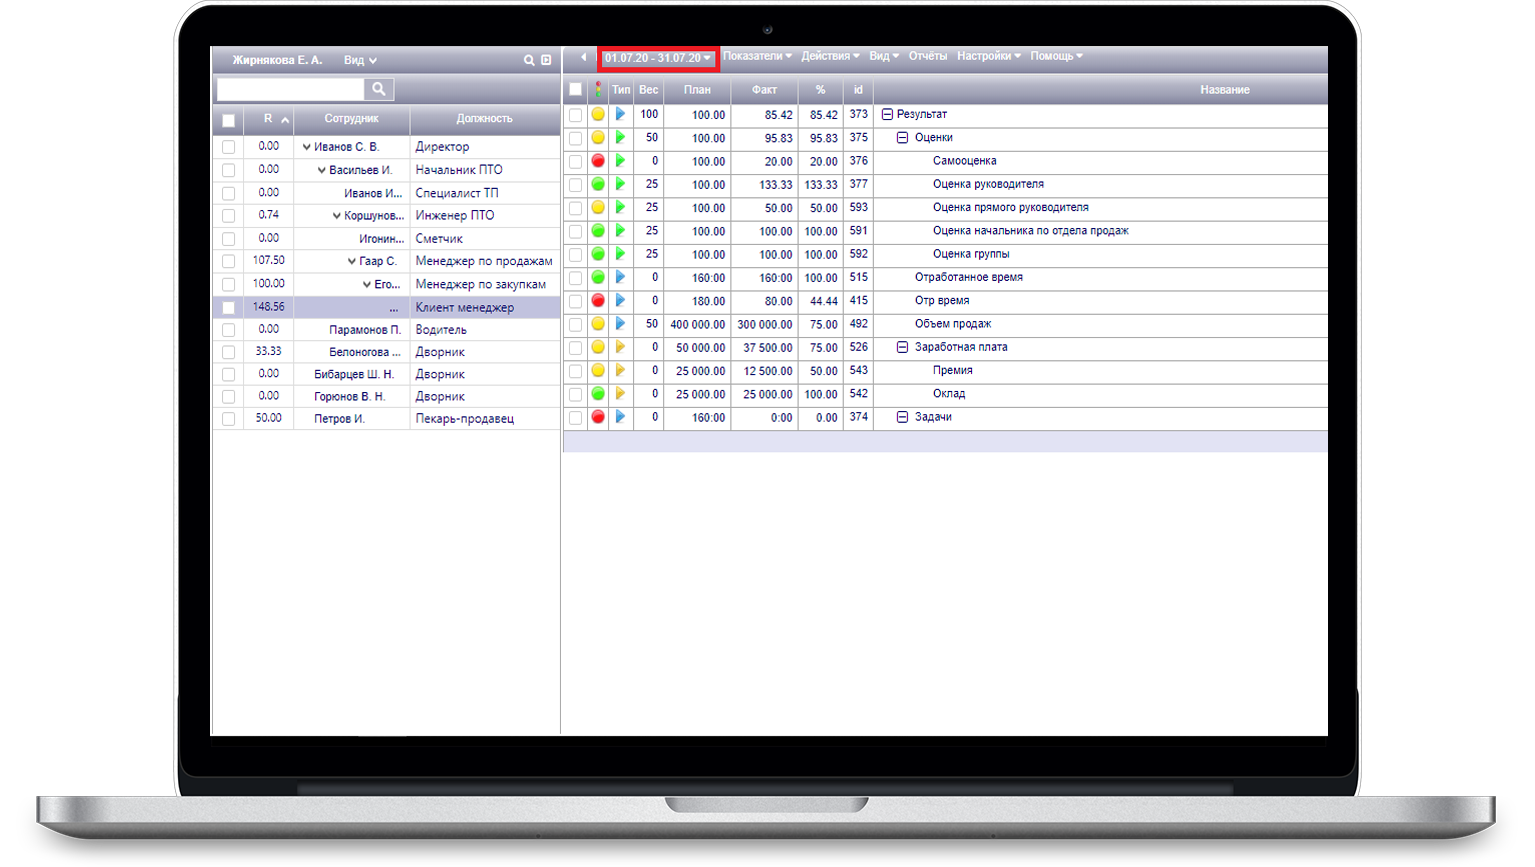
Task: Click the square panel icon next to the header magnifier
Action: (x=546, y=60)
